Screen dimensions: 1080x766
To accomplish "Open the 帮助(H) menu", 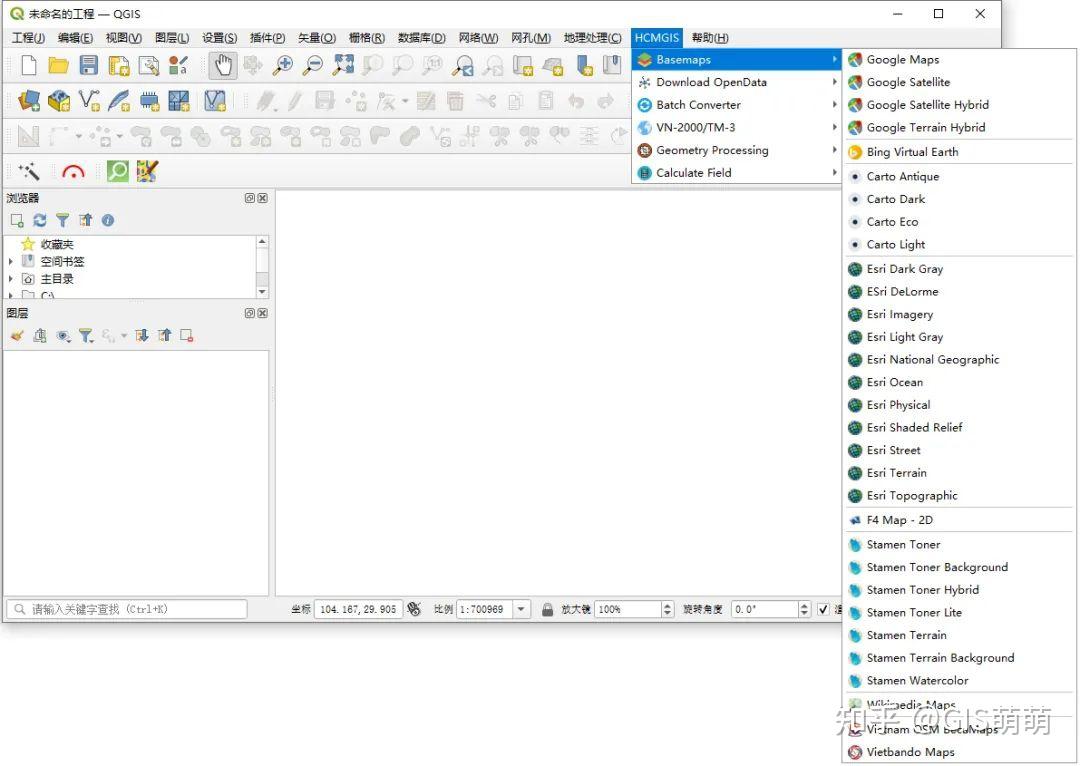I will (710, 38).
